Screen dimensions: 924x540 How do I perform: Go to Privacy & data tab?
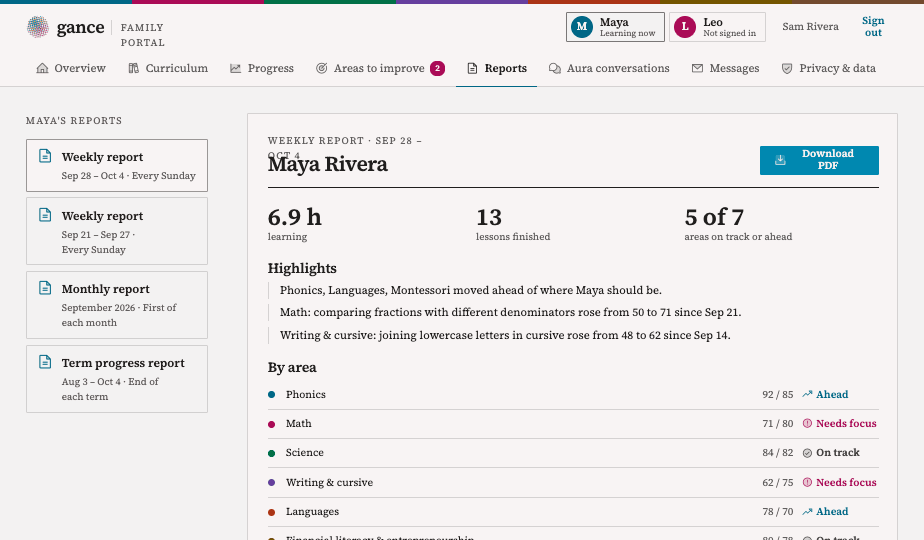coord(829,68)
